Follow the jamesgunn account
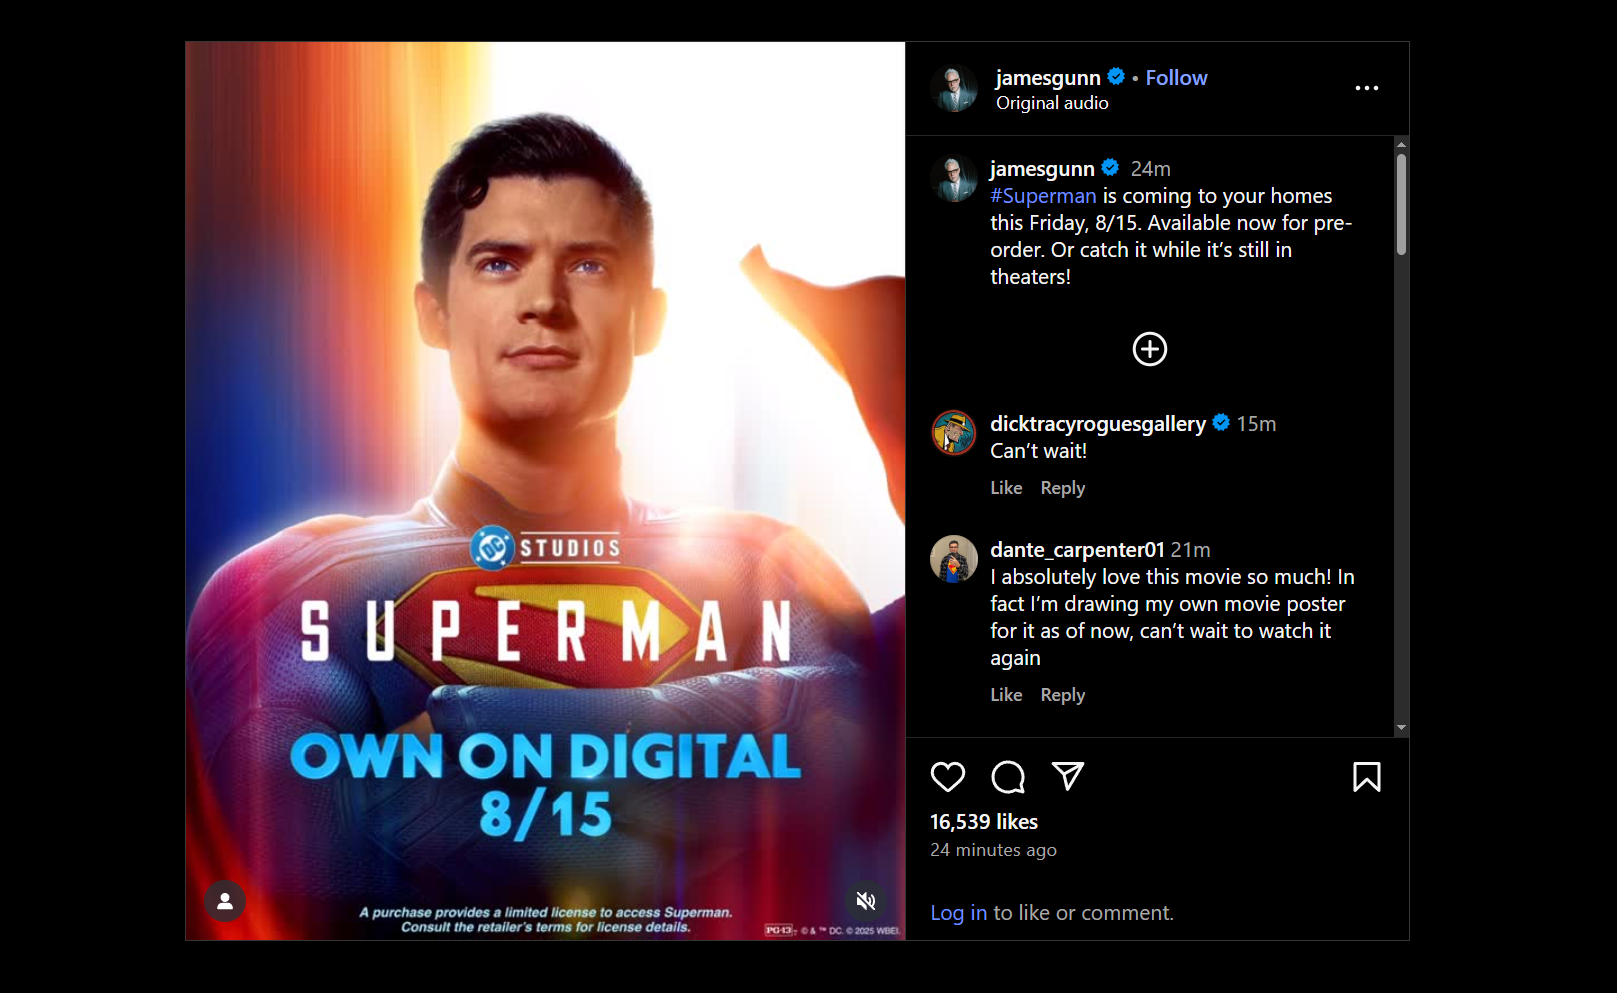The height and width of the screenshot is (993, 1617). coord(1176,78)
